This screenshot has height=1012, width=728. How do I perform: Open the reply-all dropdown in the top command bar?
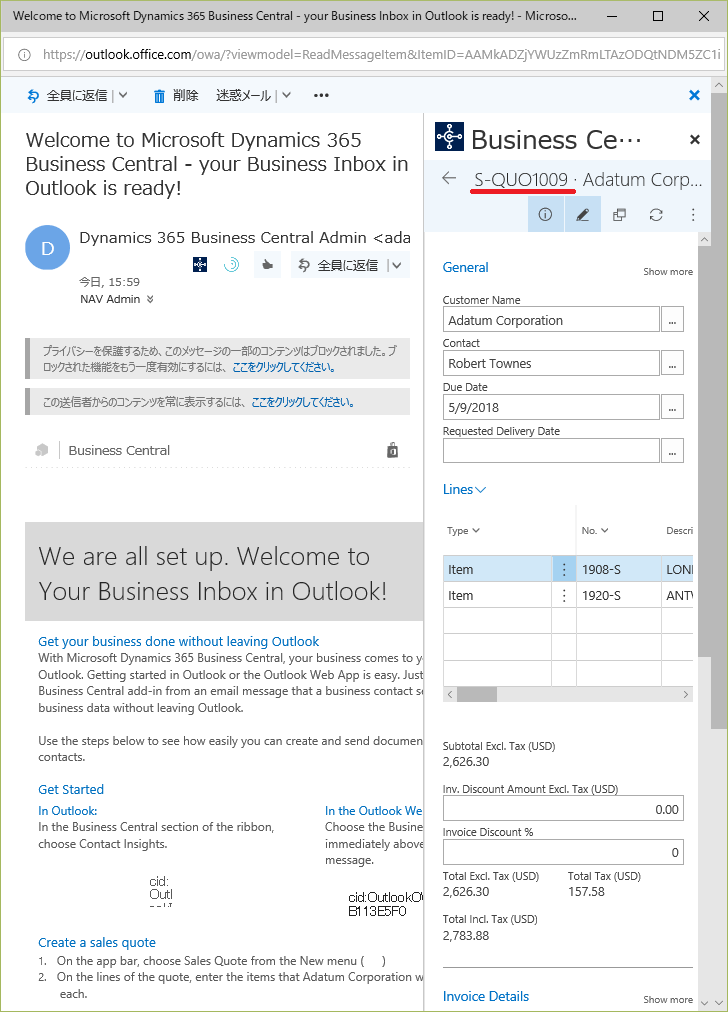coord(123,96)
